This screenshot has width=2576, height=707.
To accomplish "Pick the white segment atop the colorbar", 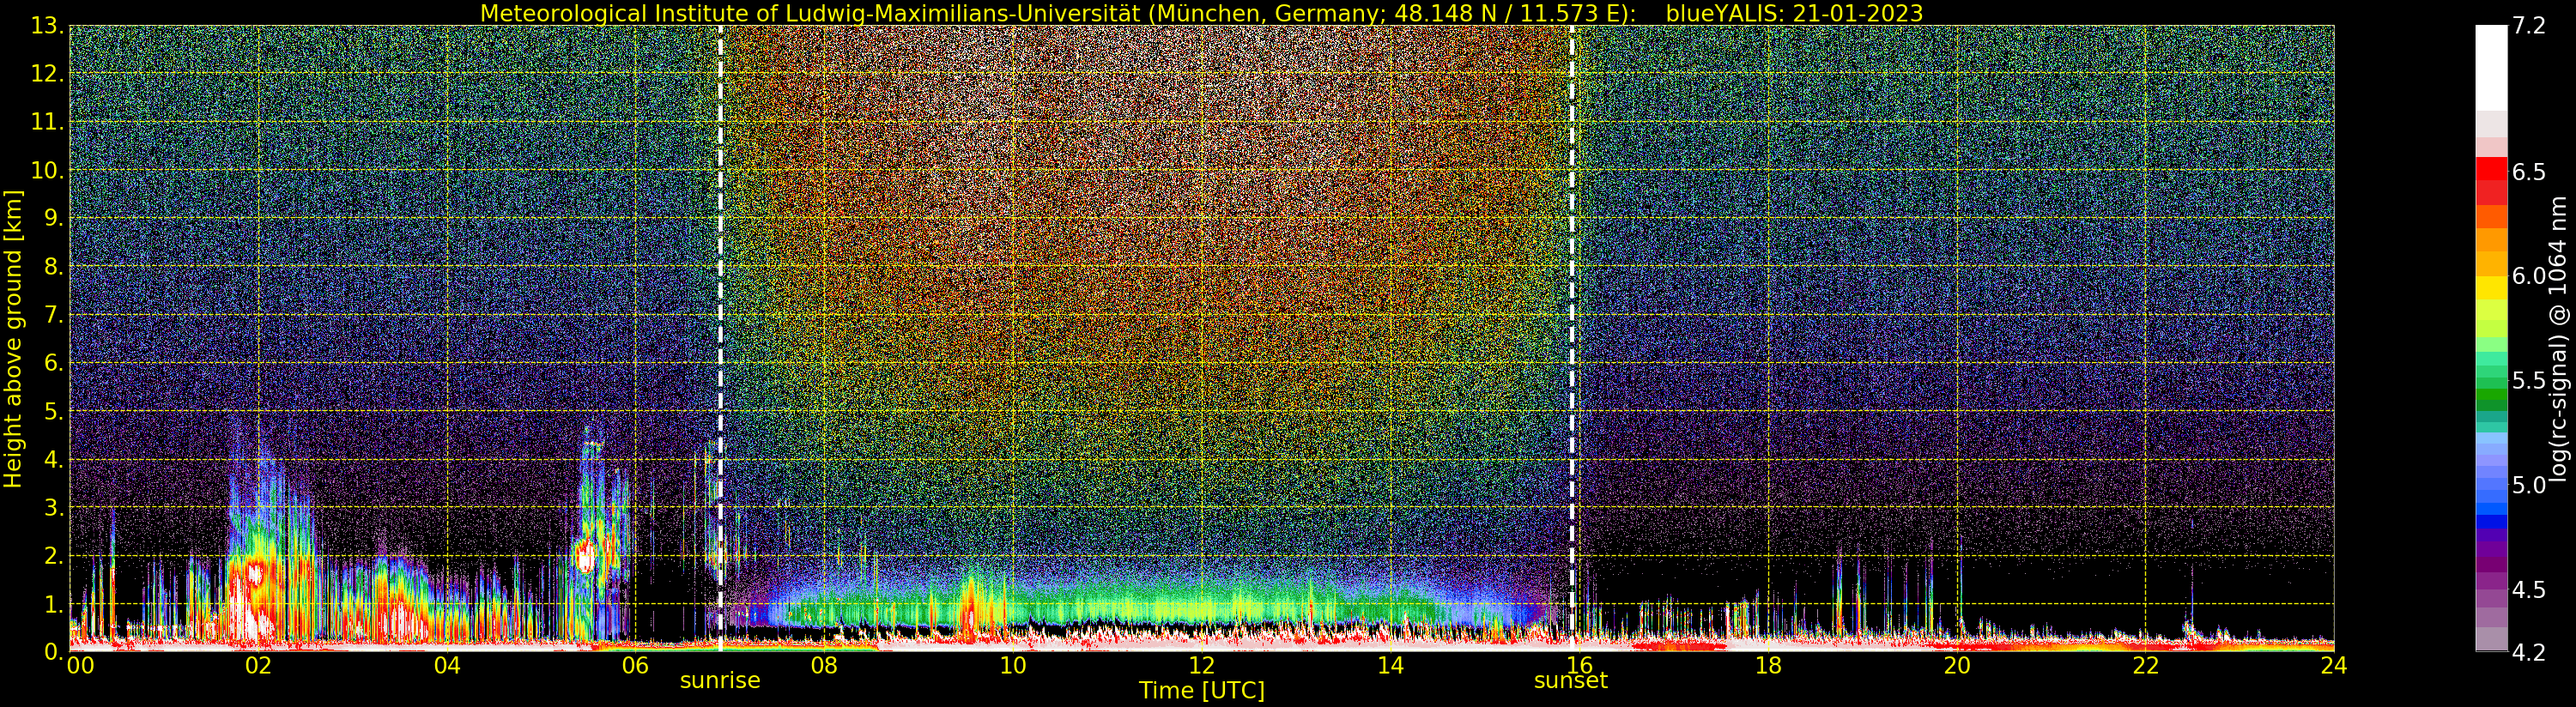I will point(2492,67).
